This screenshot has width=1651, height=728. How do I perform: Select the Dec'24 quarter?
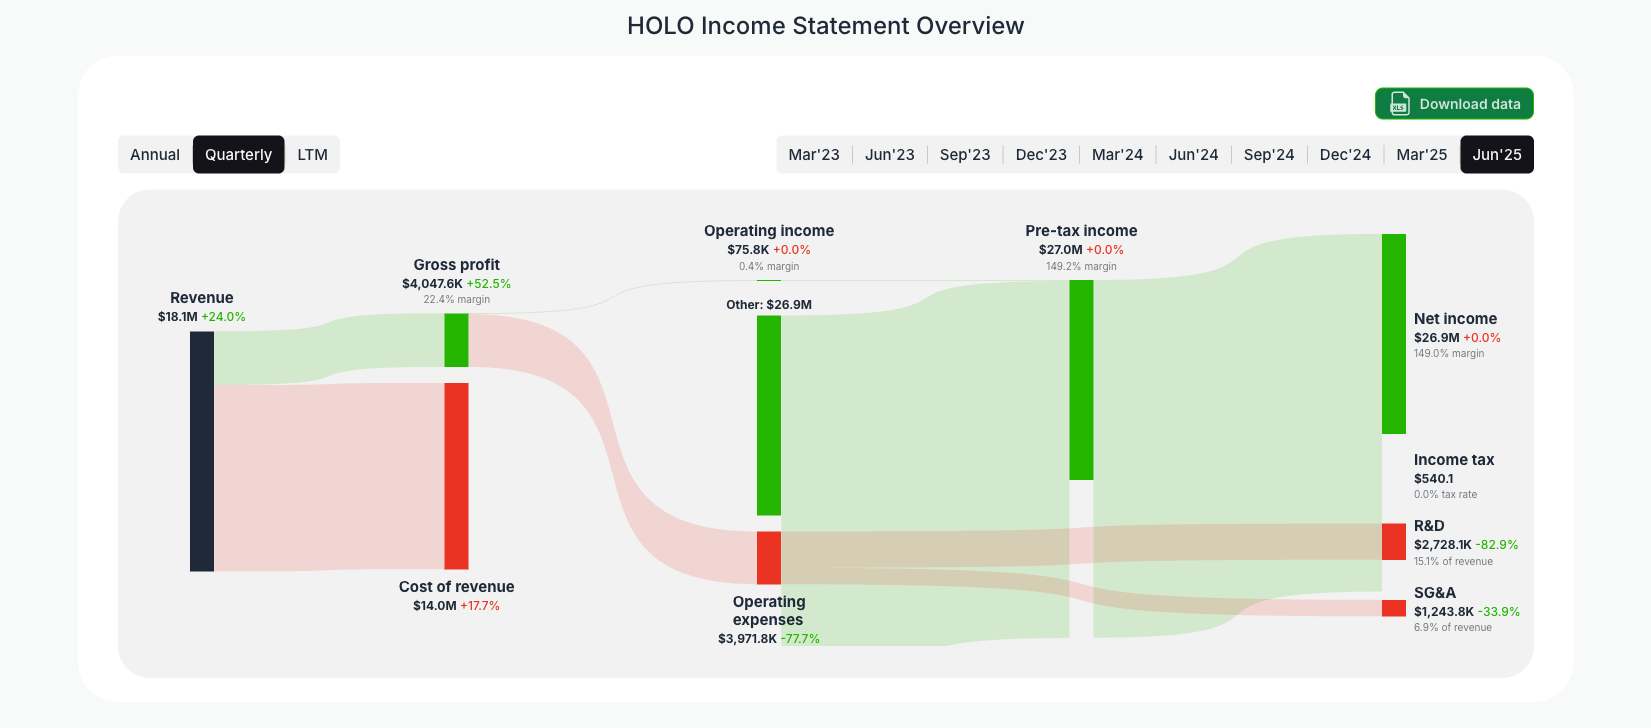pyautogui.click(x=1345, y=155)
